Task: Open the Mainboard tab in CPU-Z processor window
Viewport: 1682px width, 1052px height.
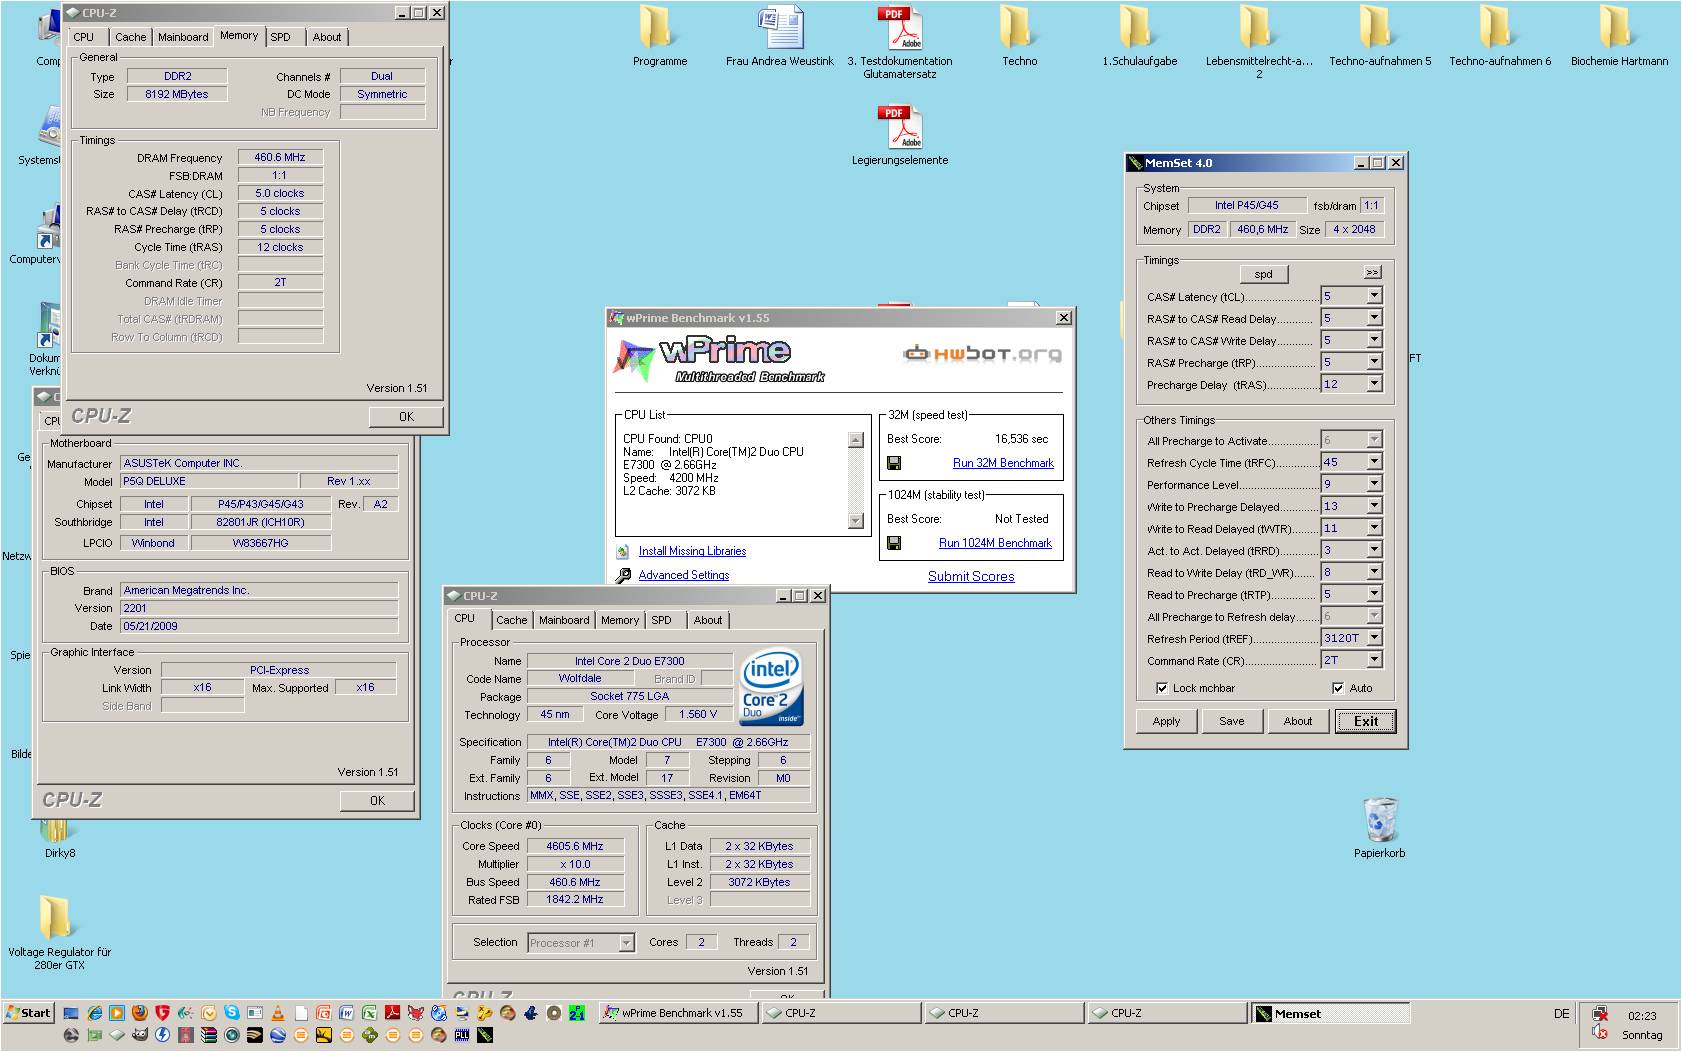Action: click(x=564, y=620)
